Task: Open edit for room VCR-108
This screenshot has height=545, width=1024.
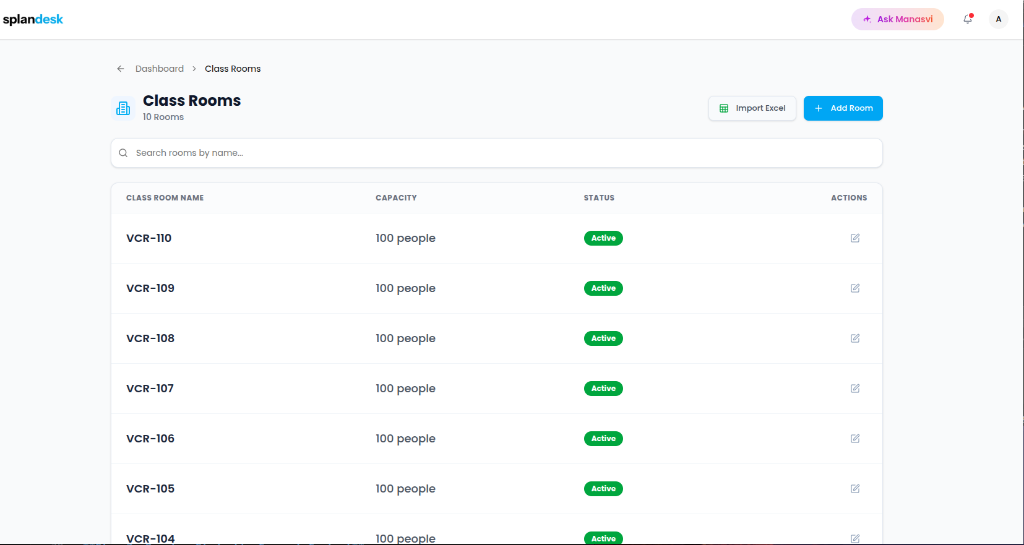Action: [x=855, y=338]
